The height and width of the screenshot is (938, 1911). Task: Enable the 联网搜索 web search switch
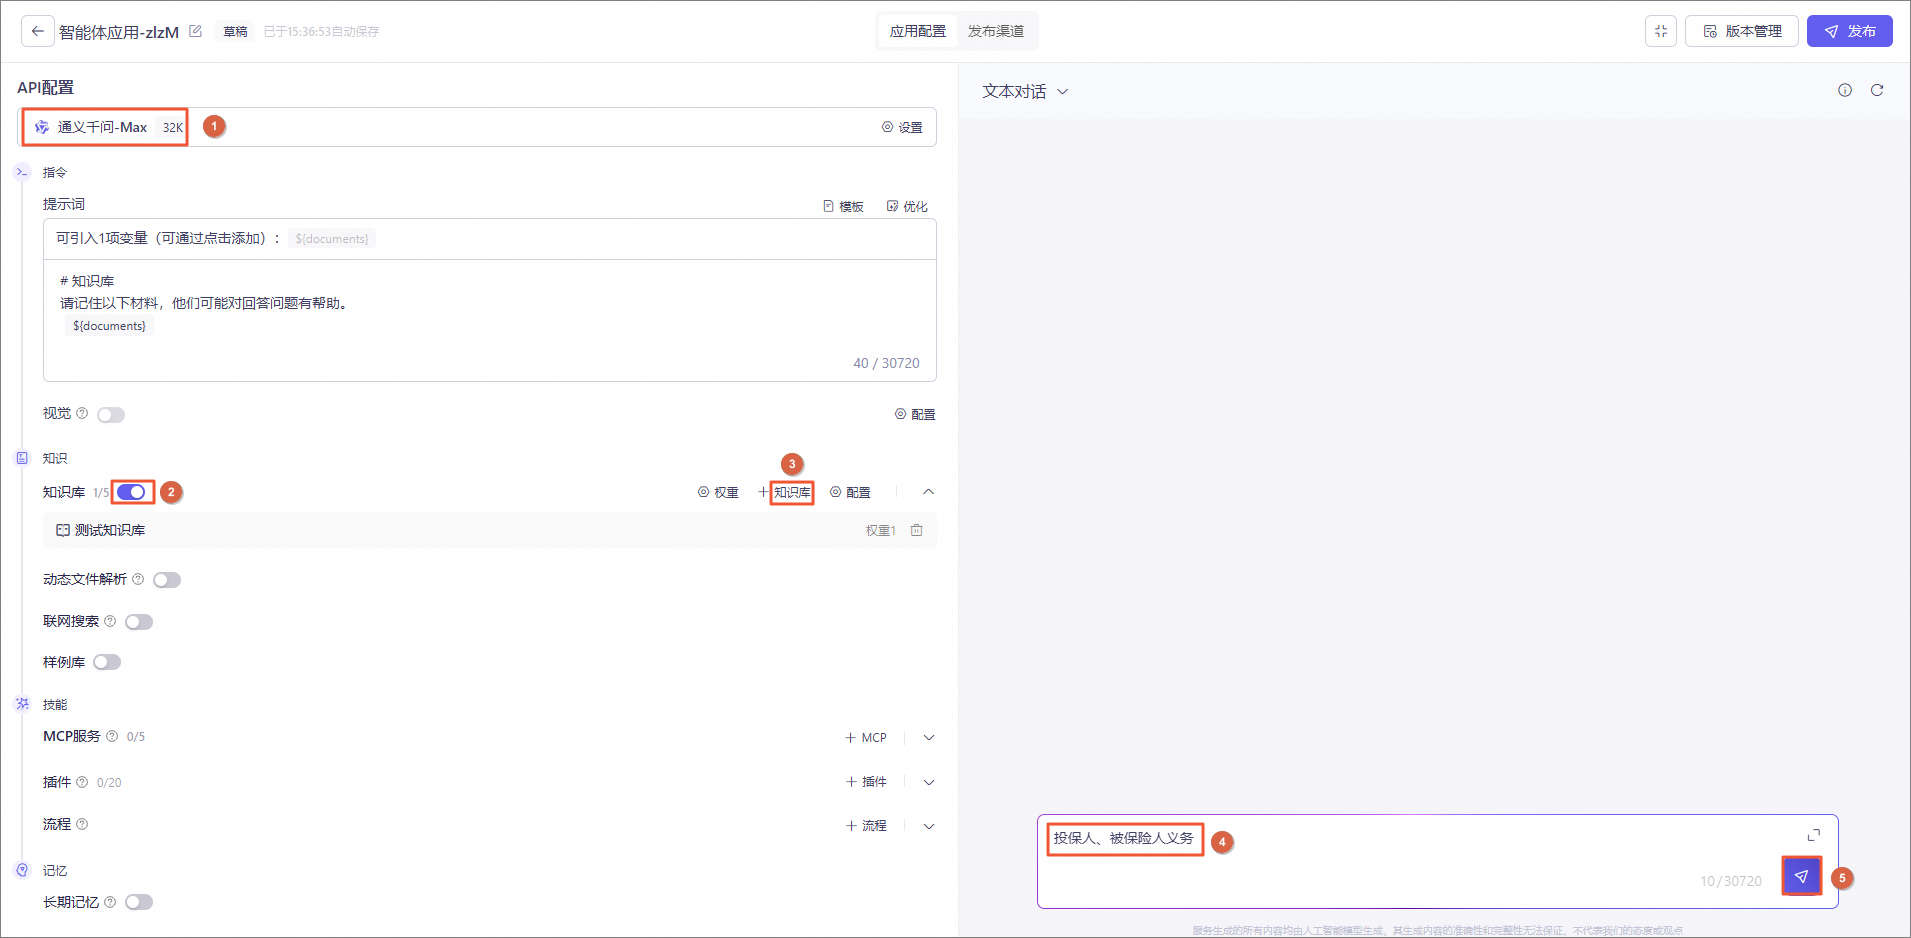(x=139, y=622)
